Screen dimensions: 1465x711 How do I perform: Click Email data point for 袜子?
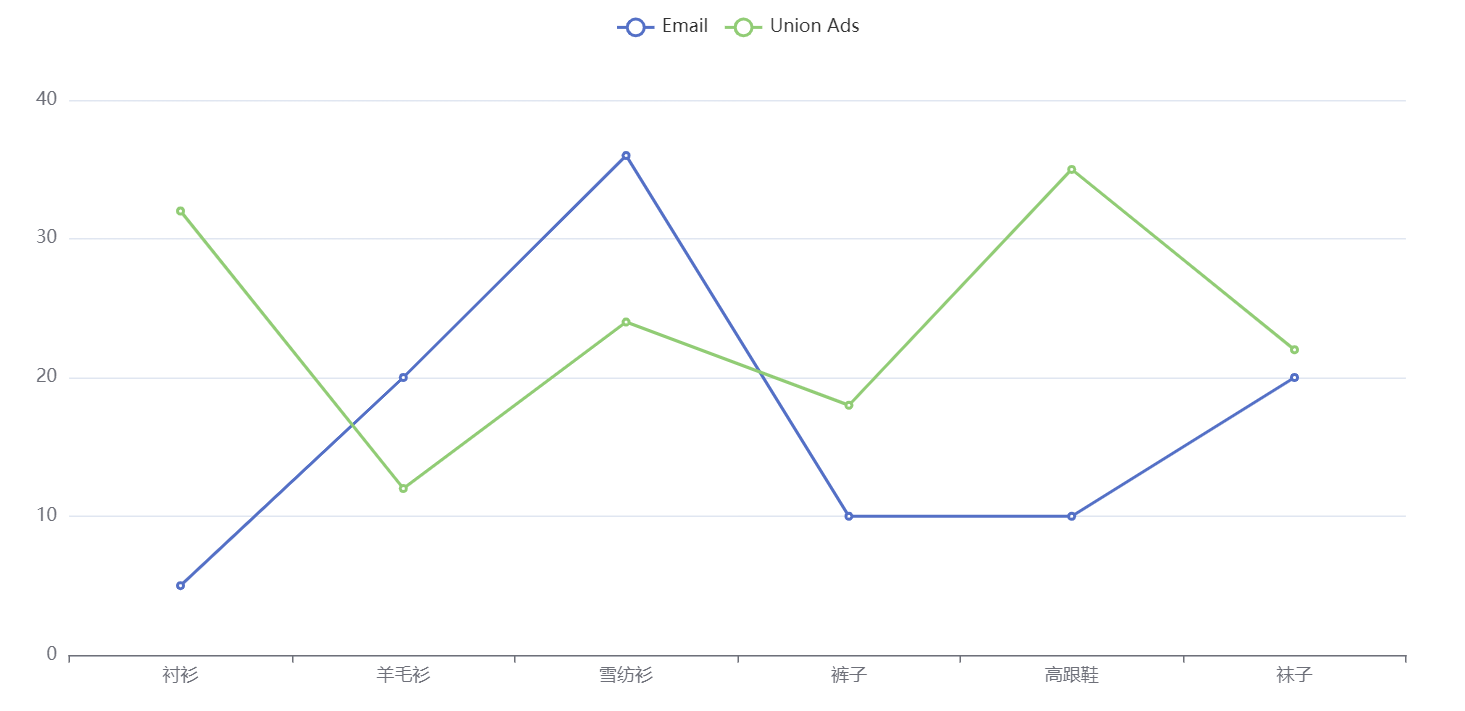click(x=1294, y=377)
